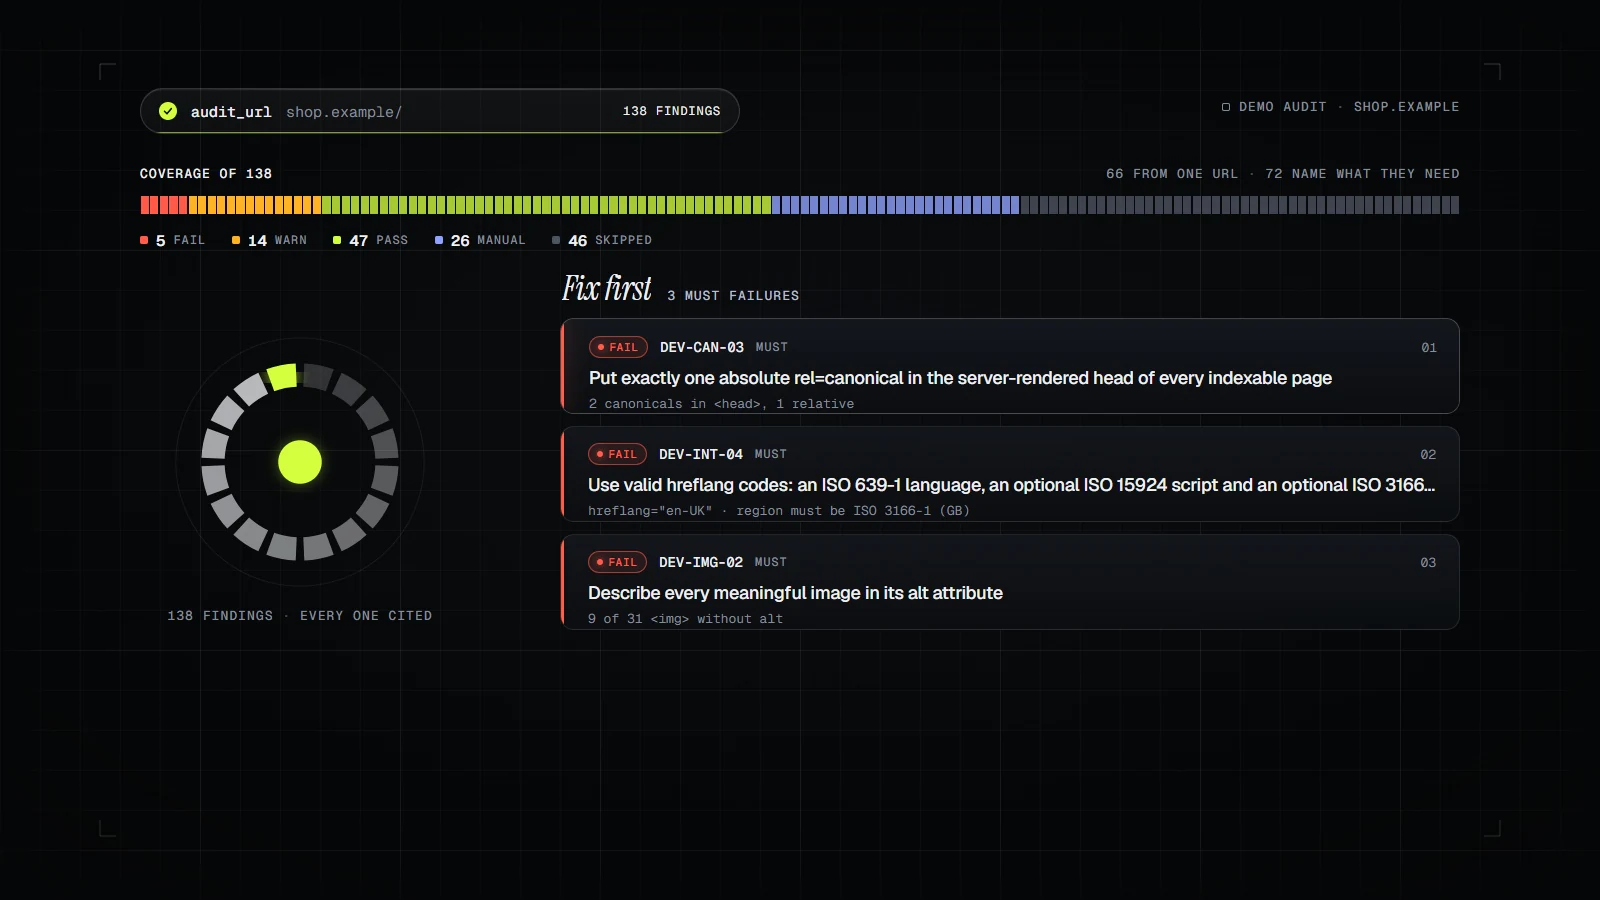Image resolution: width=1600 pixels, height=900 pixels.
Task: Click the FAIL badge on DEV-INT-04
Action: (617, 454)
